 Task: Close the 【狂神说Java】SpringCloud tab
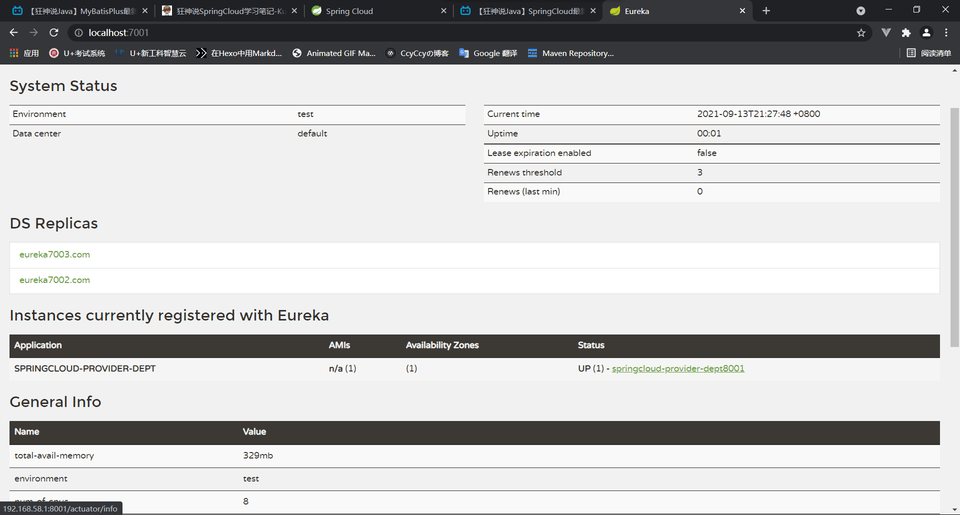pyautogui.click(x=593, y=11)
